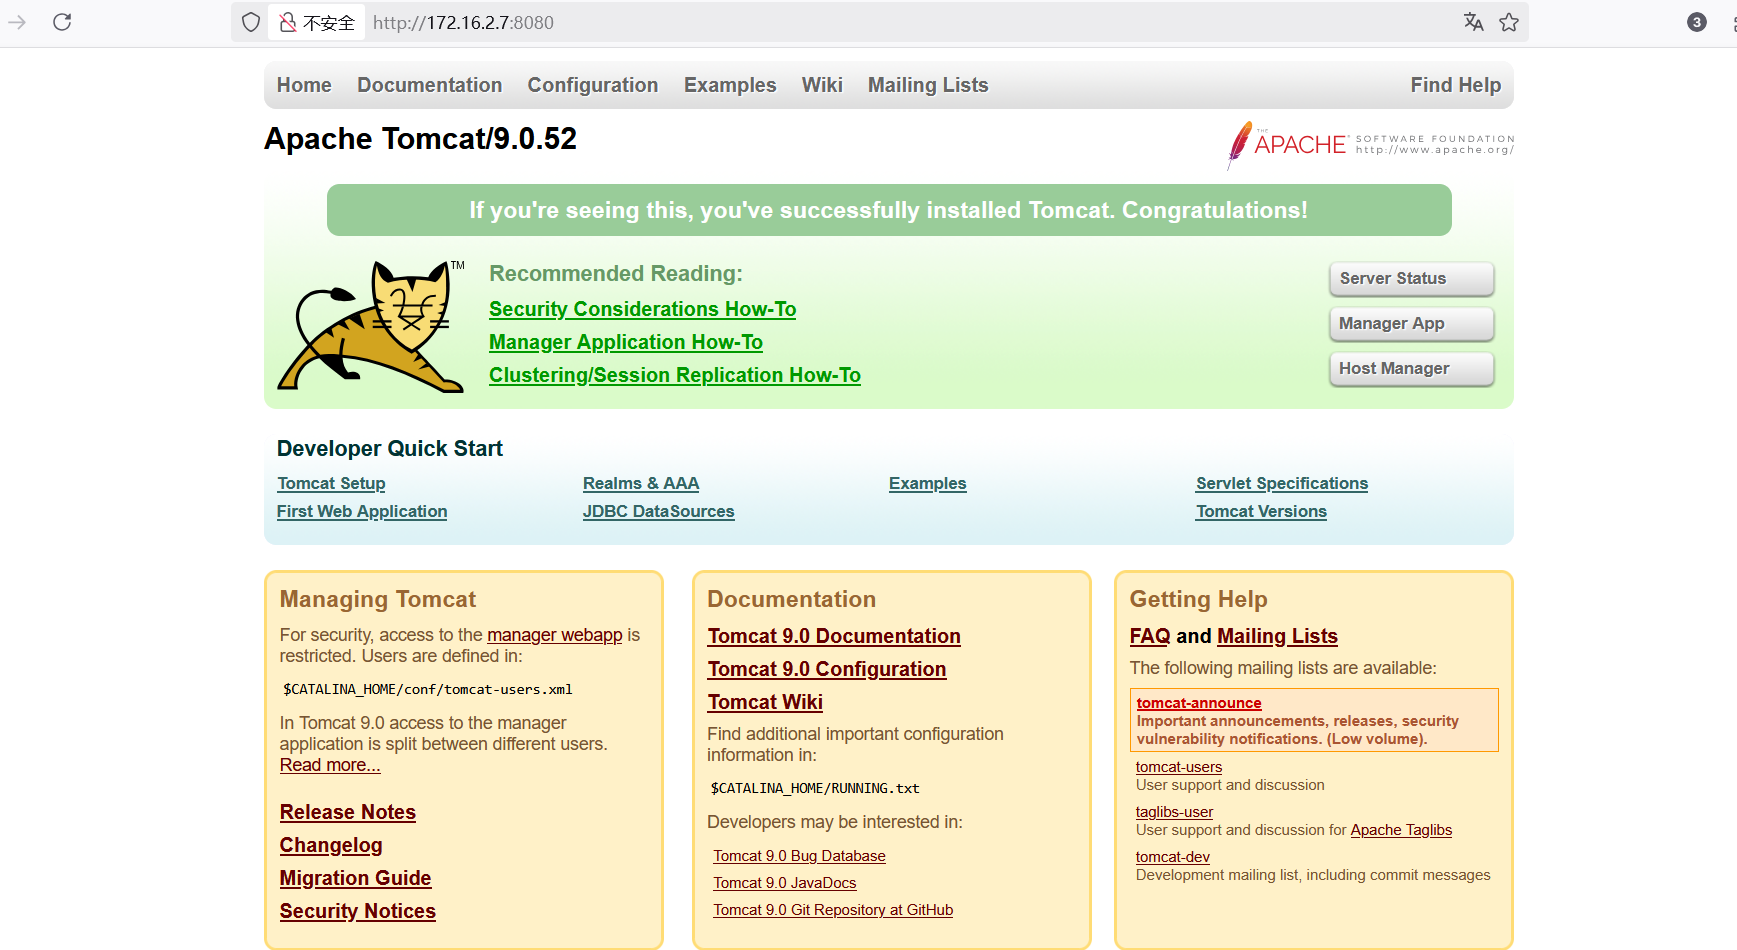The height and width of the screenshot is (950, 1737).
Task: Click the translate page icon
Action: point(1473,22)
